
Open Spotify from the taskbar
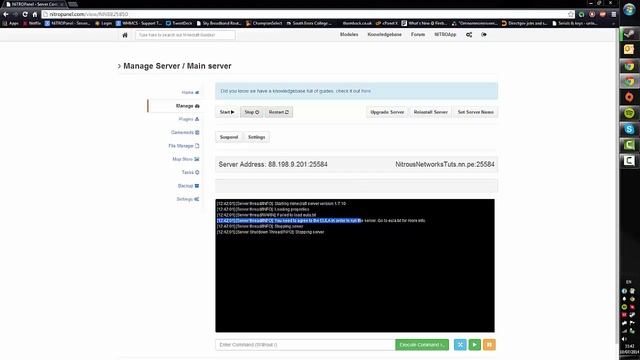click(629, 113)
